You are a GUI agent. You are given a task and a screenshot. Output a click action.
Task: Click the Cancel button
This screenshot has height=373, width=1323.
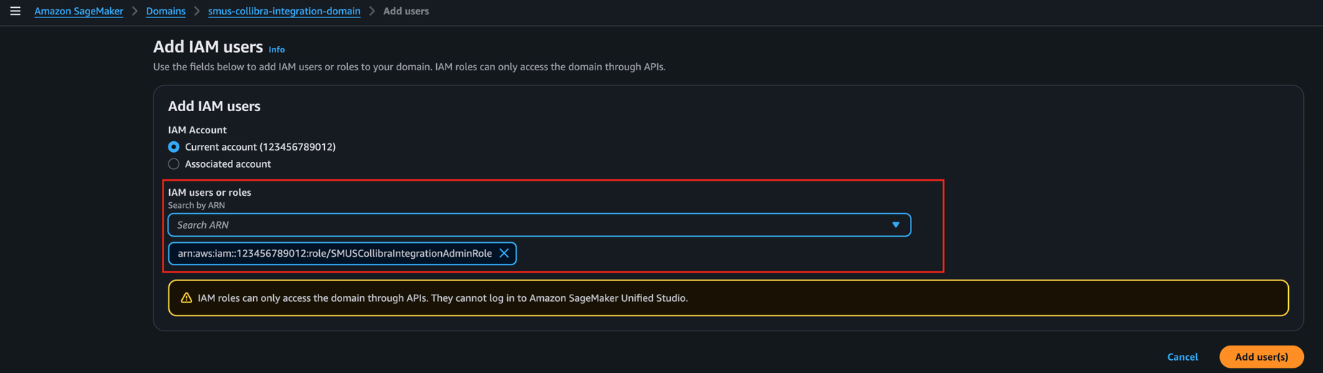[x=1182, y=357]
